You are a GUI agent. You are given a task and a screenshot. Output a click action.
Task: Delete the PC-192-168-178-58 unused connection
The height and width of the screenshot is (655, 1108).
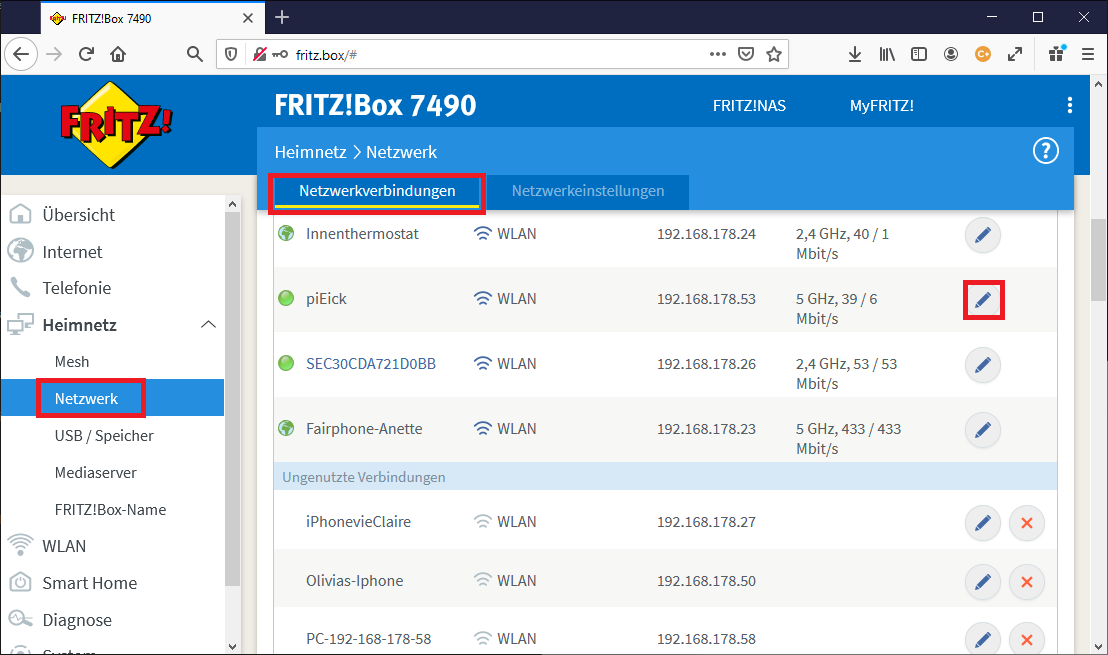click(x=1027, y=640)
